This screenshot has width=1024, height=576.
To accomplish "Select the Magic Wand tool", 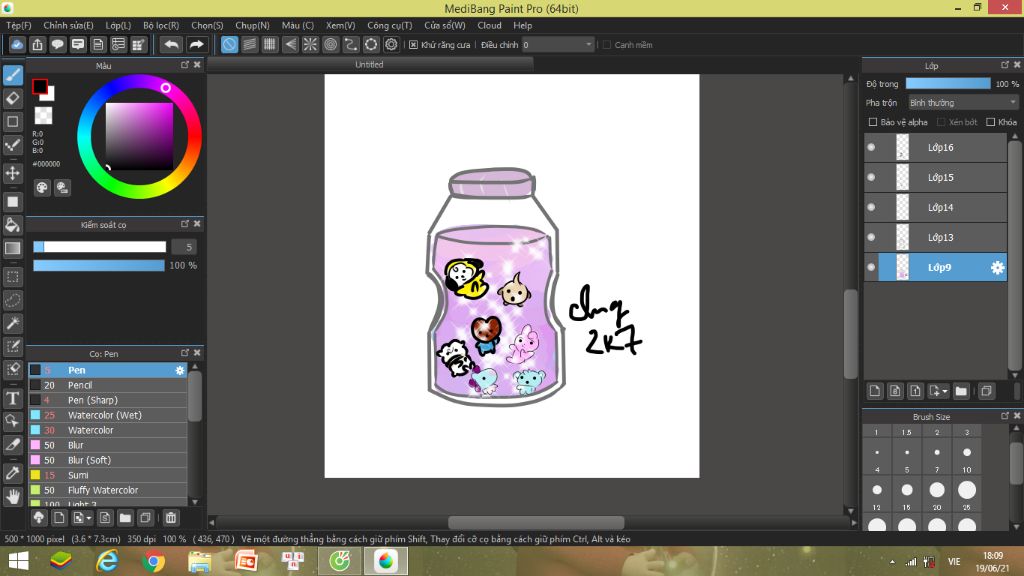I will point(12,323).
